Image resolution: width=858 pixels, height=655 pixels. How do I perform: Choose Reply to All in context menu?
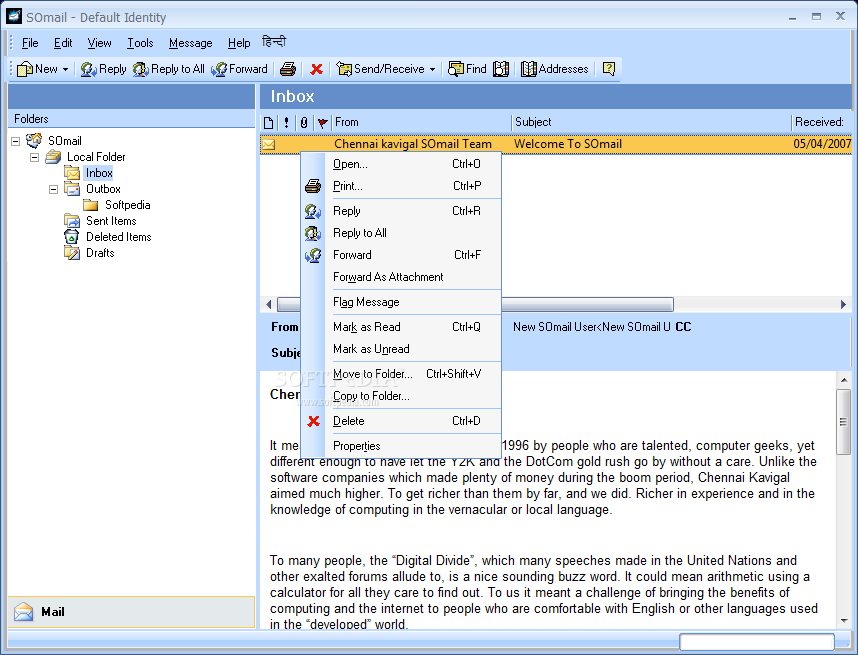(401, 233)
